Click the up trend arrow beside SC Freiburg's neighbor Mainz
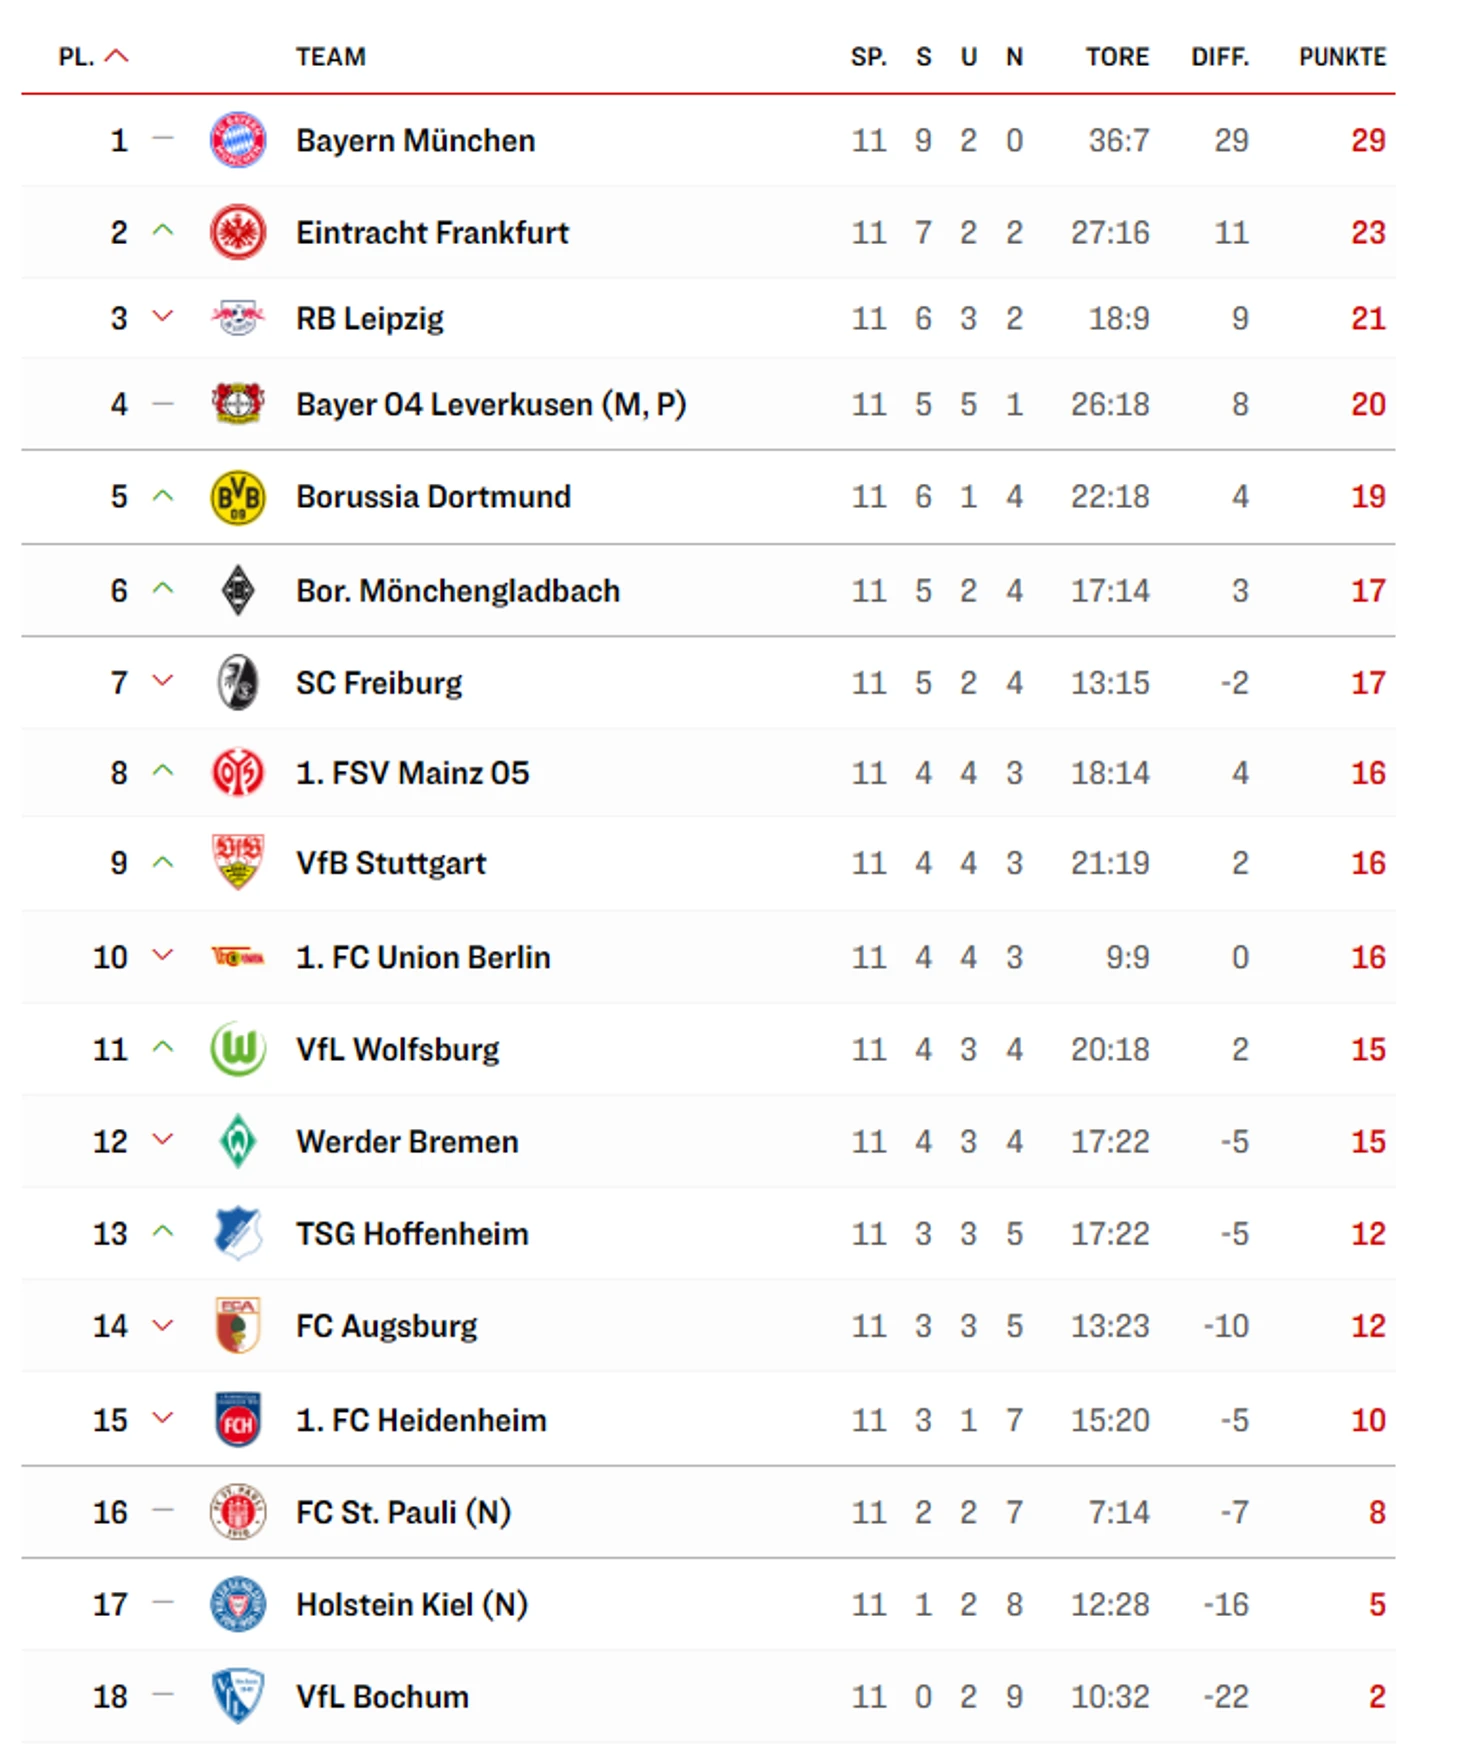1460x1764 pixels. point(163,771)
